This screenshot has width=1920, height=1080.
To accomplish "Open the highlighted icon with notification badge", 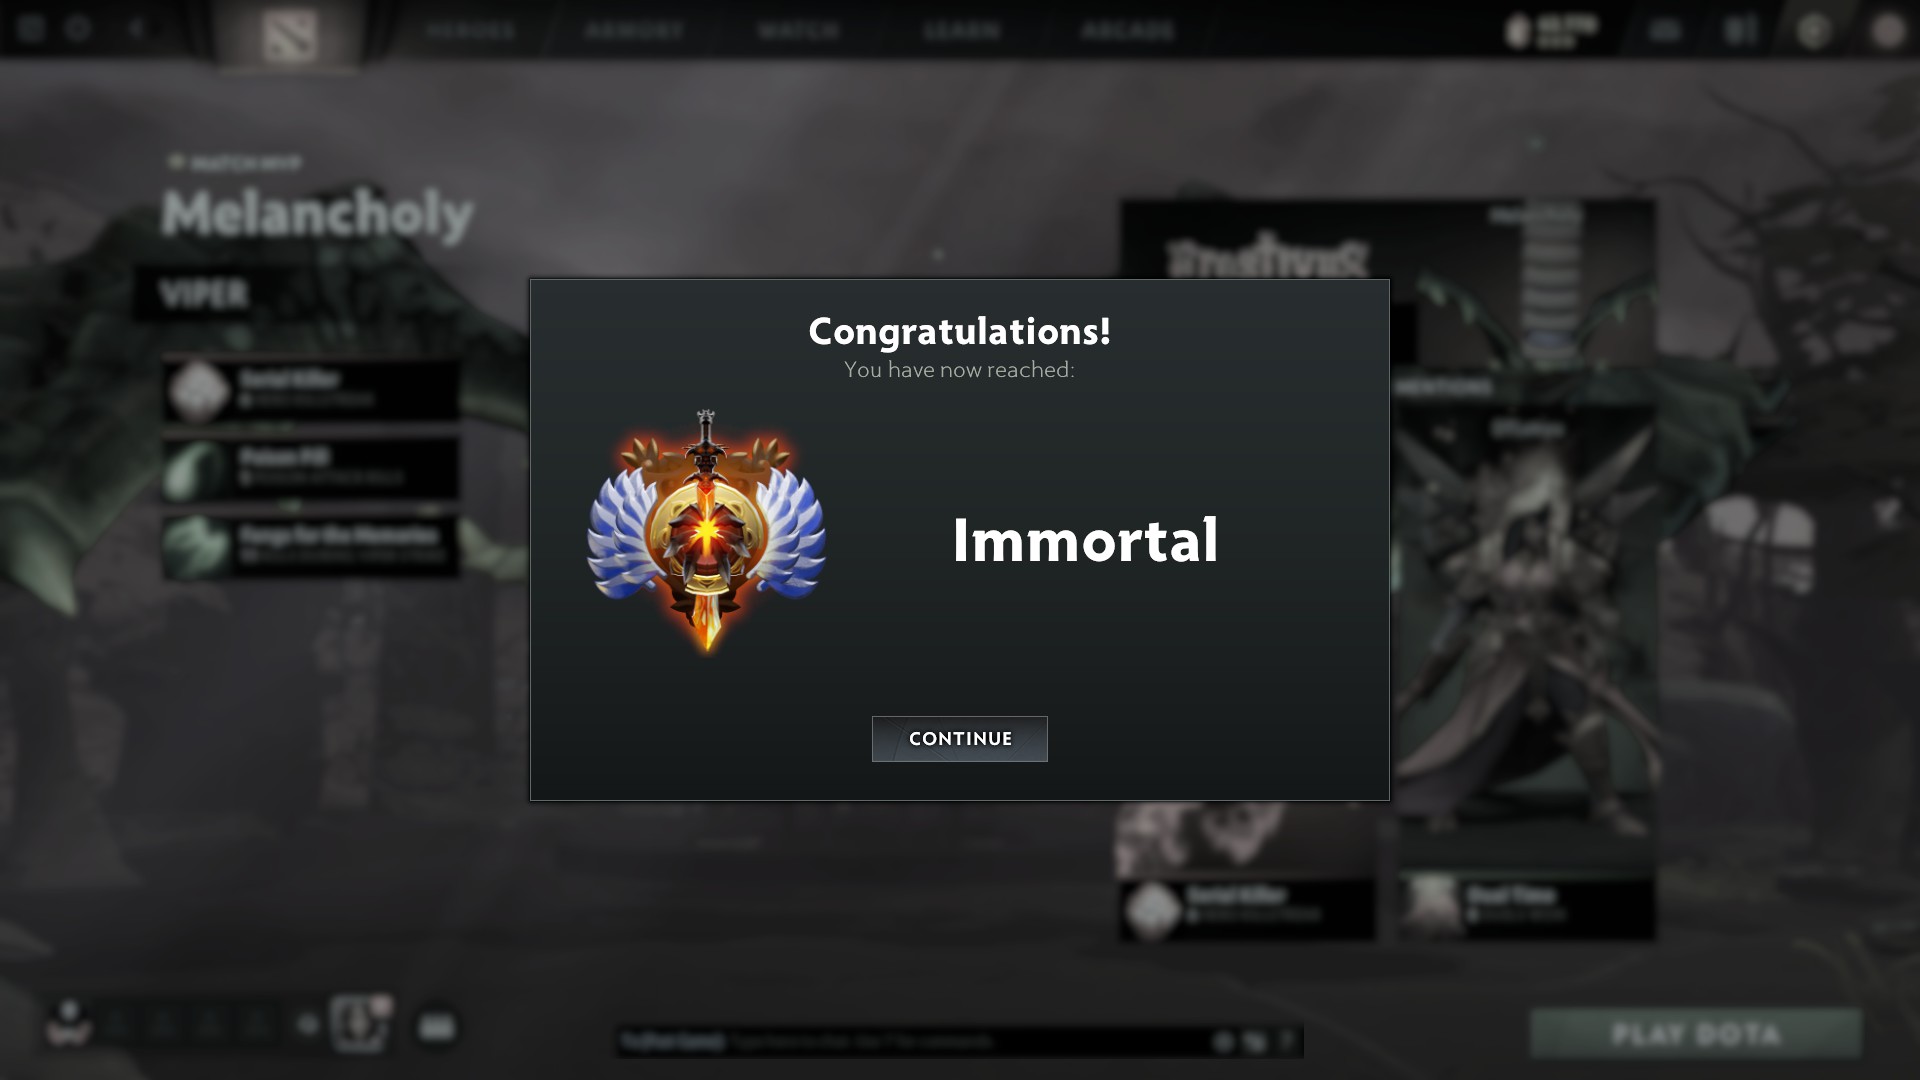I will pos(360,1023).
